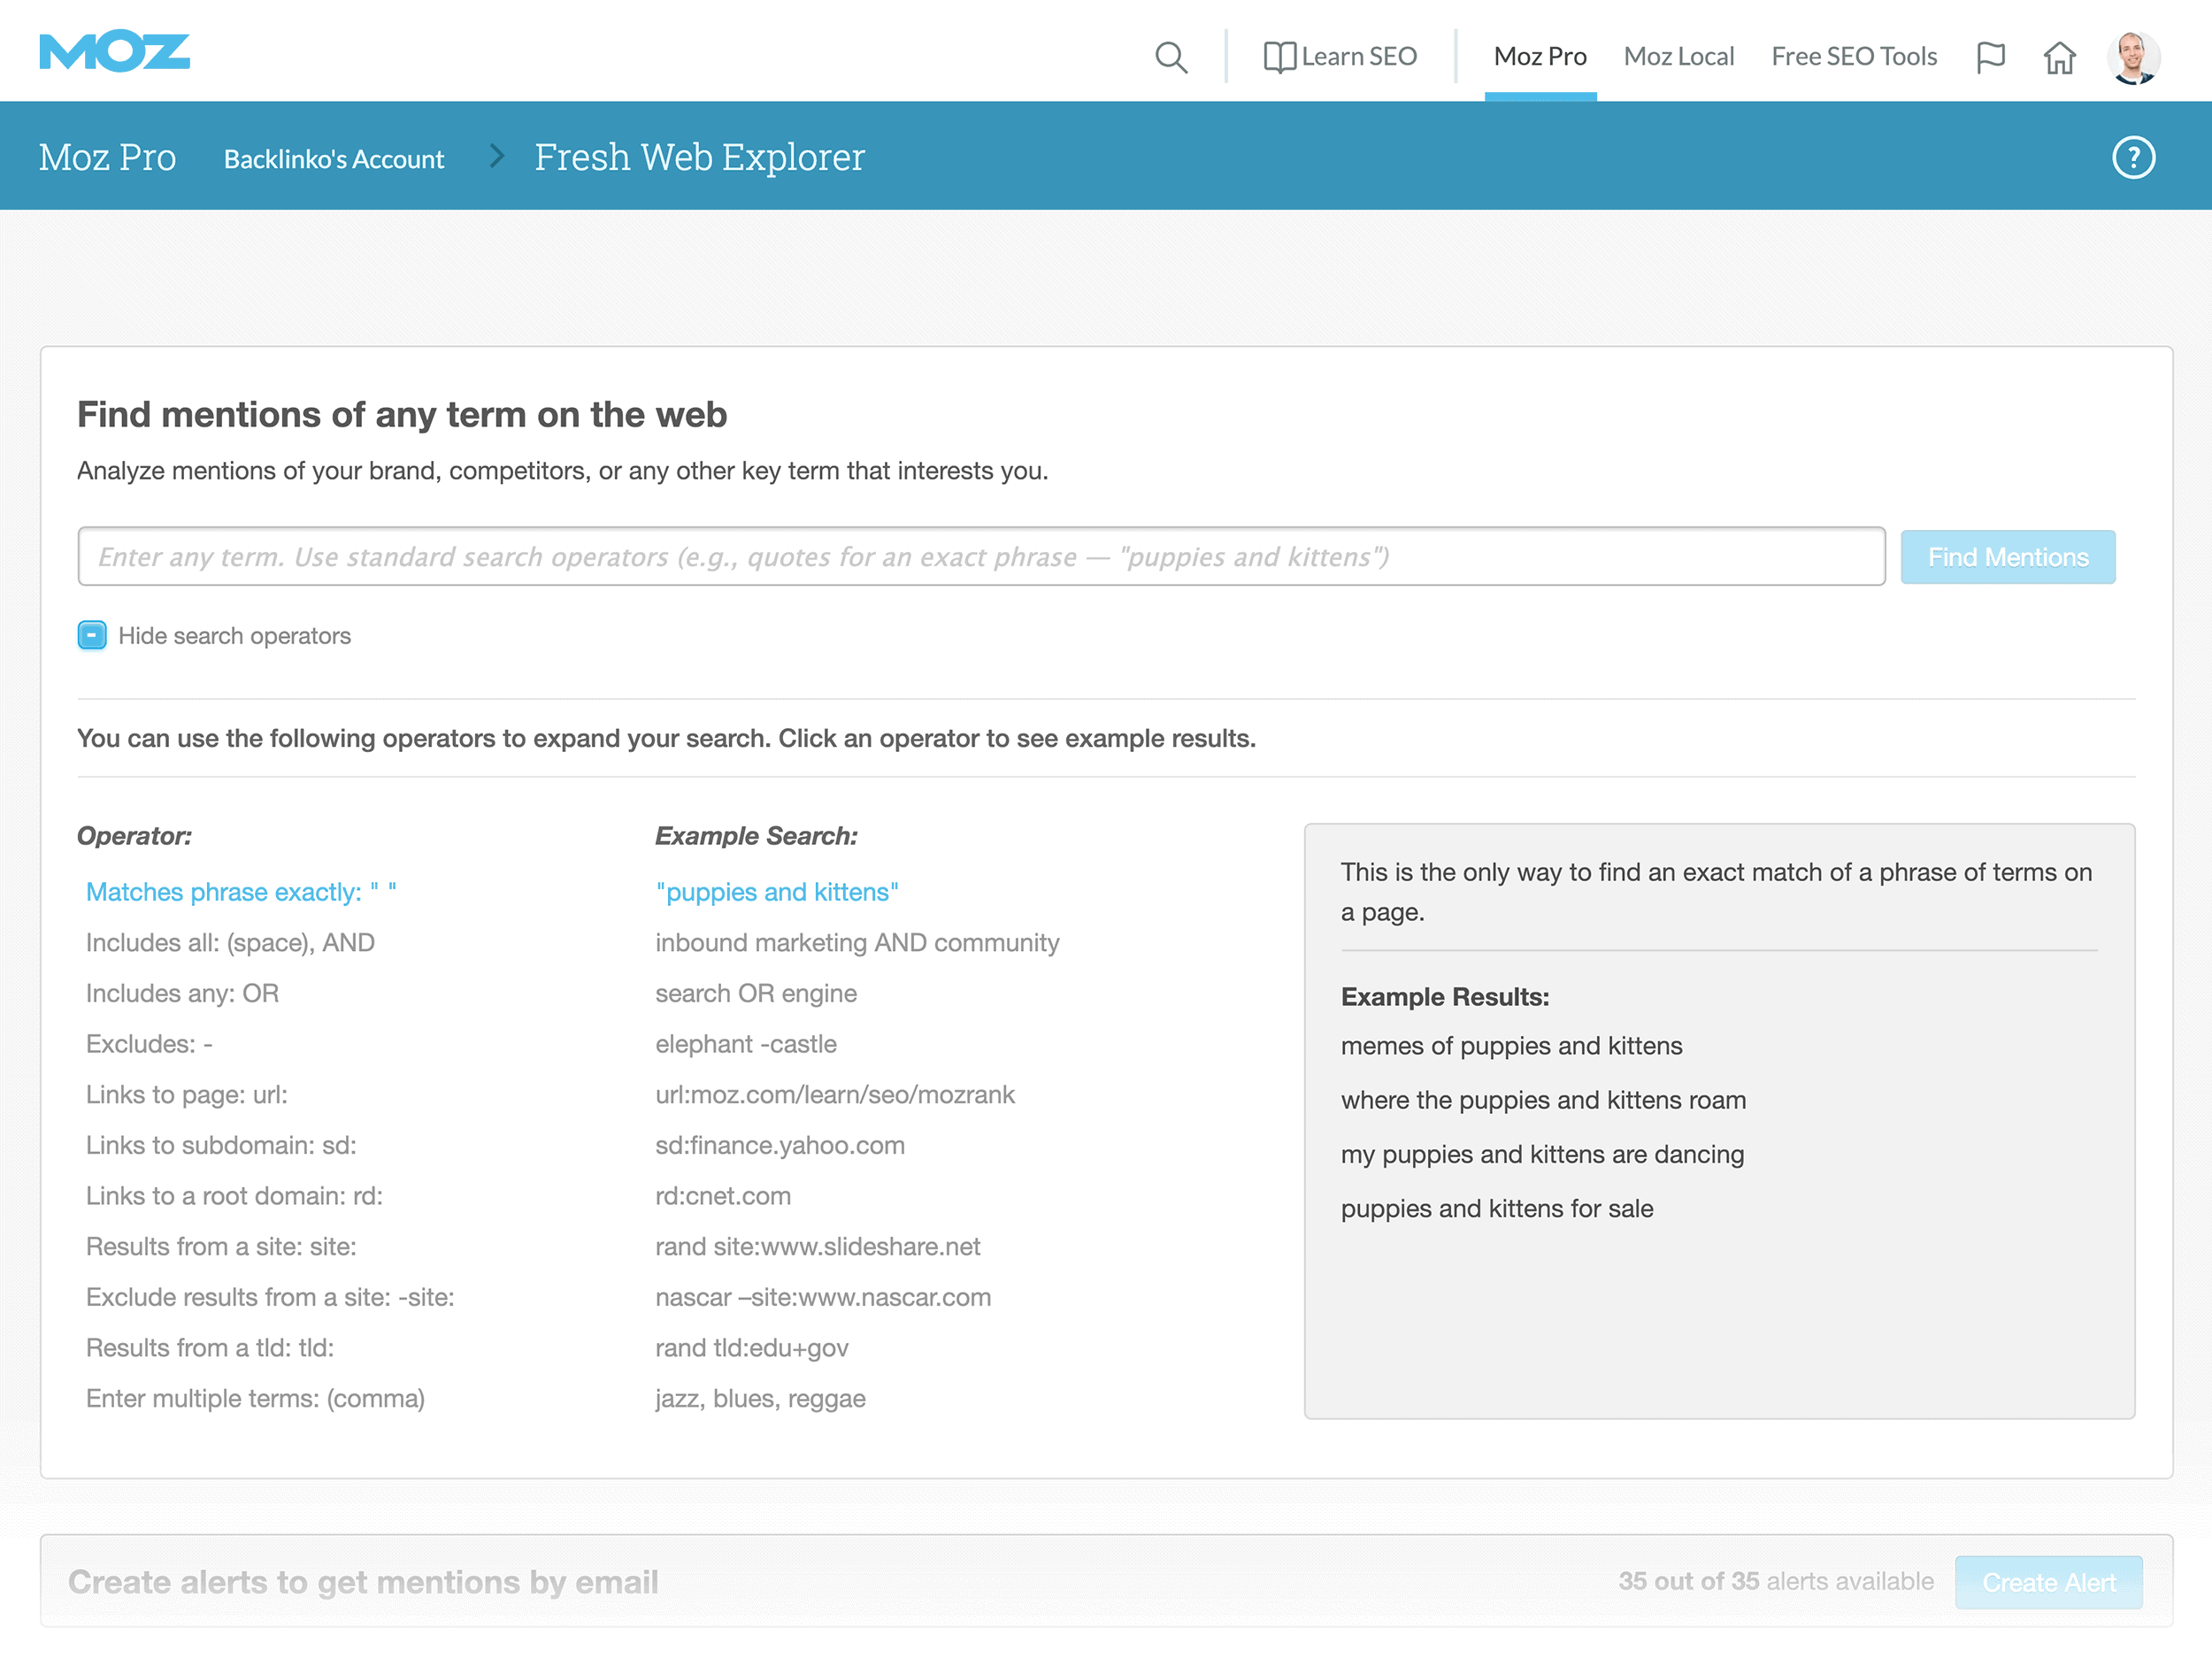The height and width of the screenshot is (1673, 2212).
Task: Open user profile avatar menu
Action: tap(2131, 55)
